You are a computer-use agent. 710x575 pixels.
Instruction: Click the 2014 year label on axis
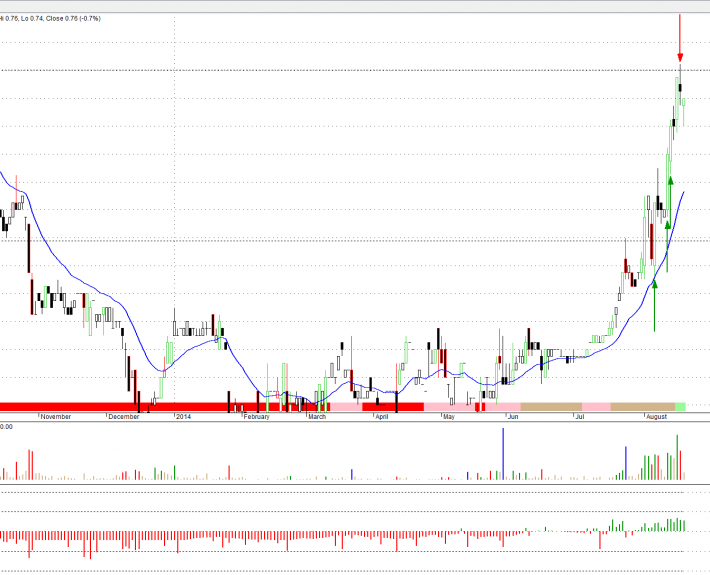pos(183,416)
